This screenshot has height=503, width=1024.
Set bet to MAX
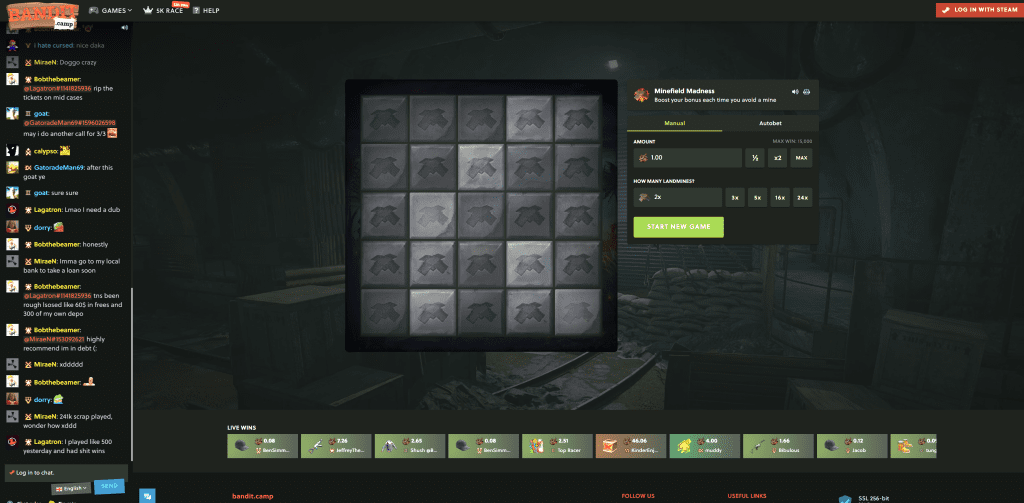pyautogui.click(x=801, y=157)
